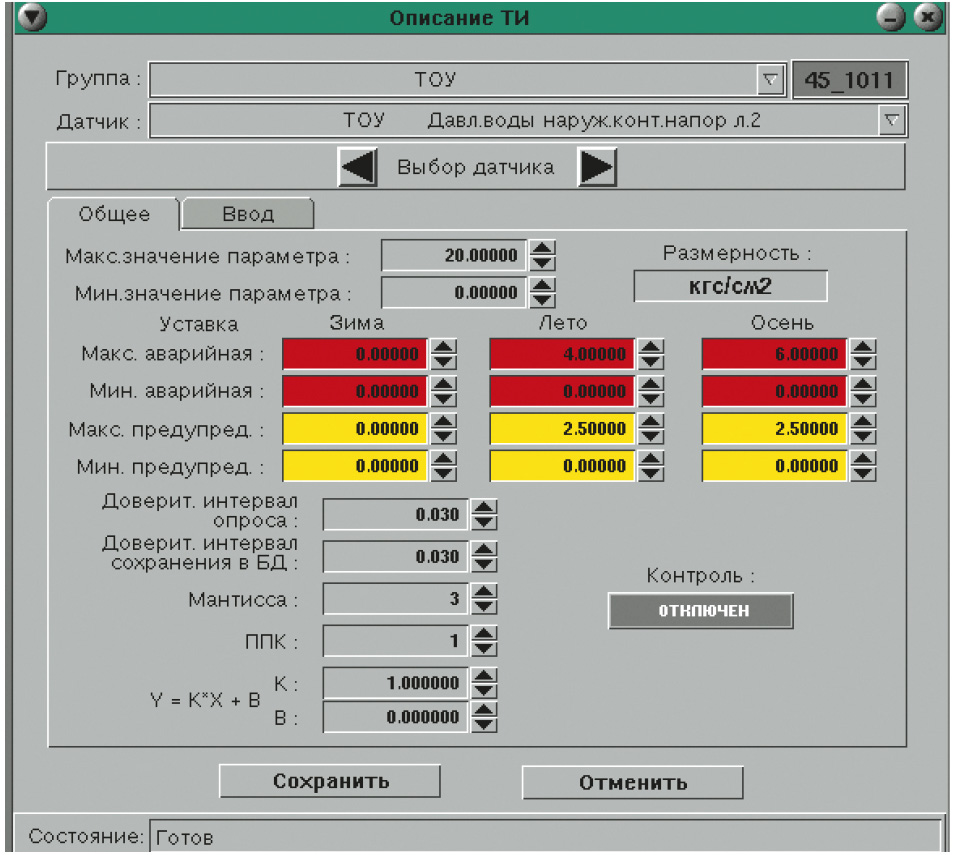Screen dimensions: 954x855
Task: Decrease Макс.значение параметра with down arrow
Action: (x=542, y=263)
